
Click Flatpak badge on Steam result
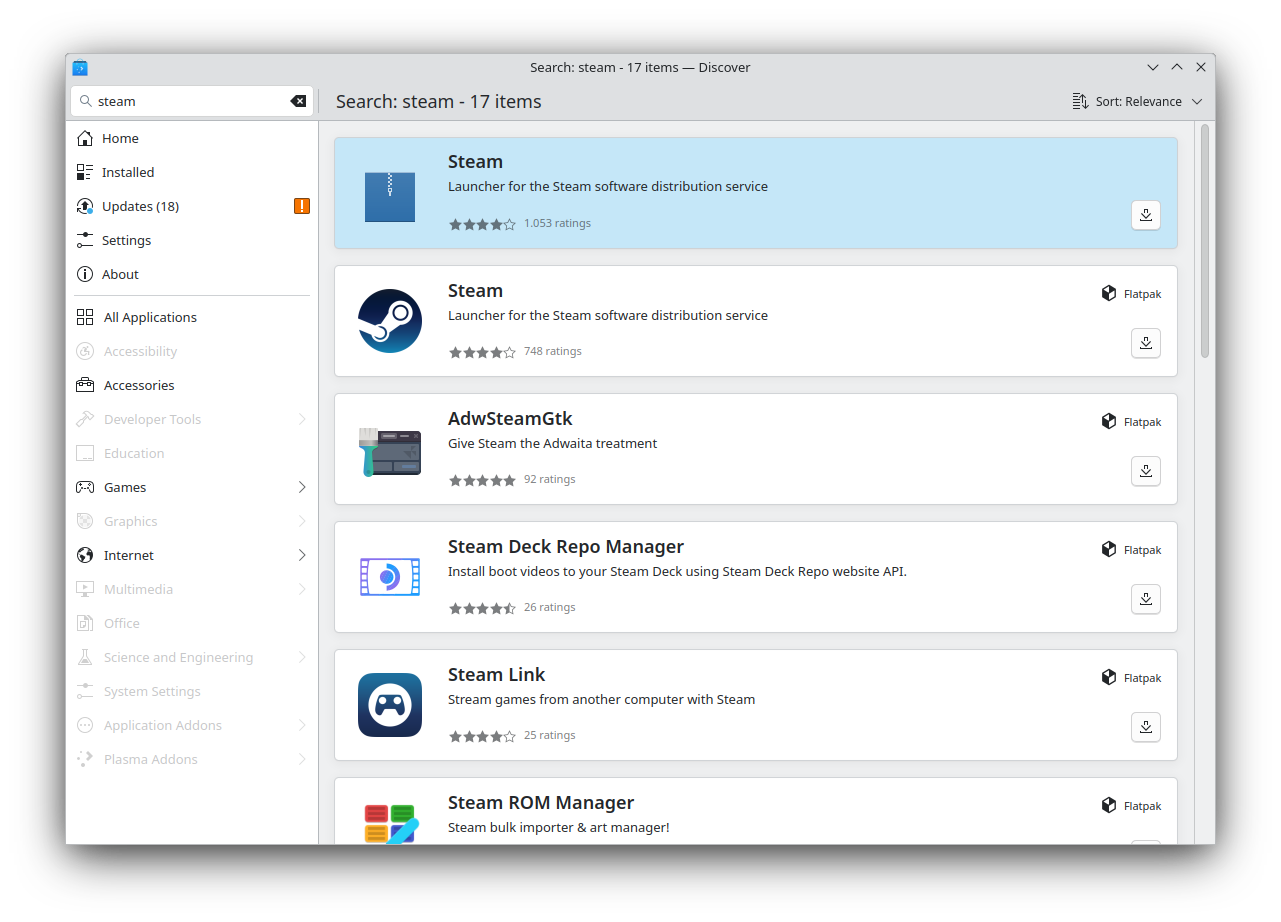click(x=1131, y=294)
